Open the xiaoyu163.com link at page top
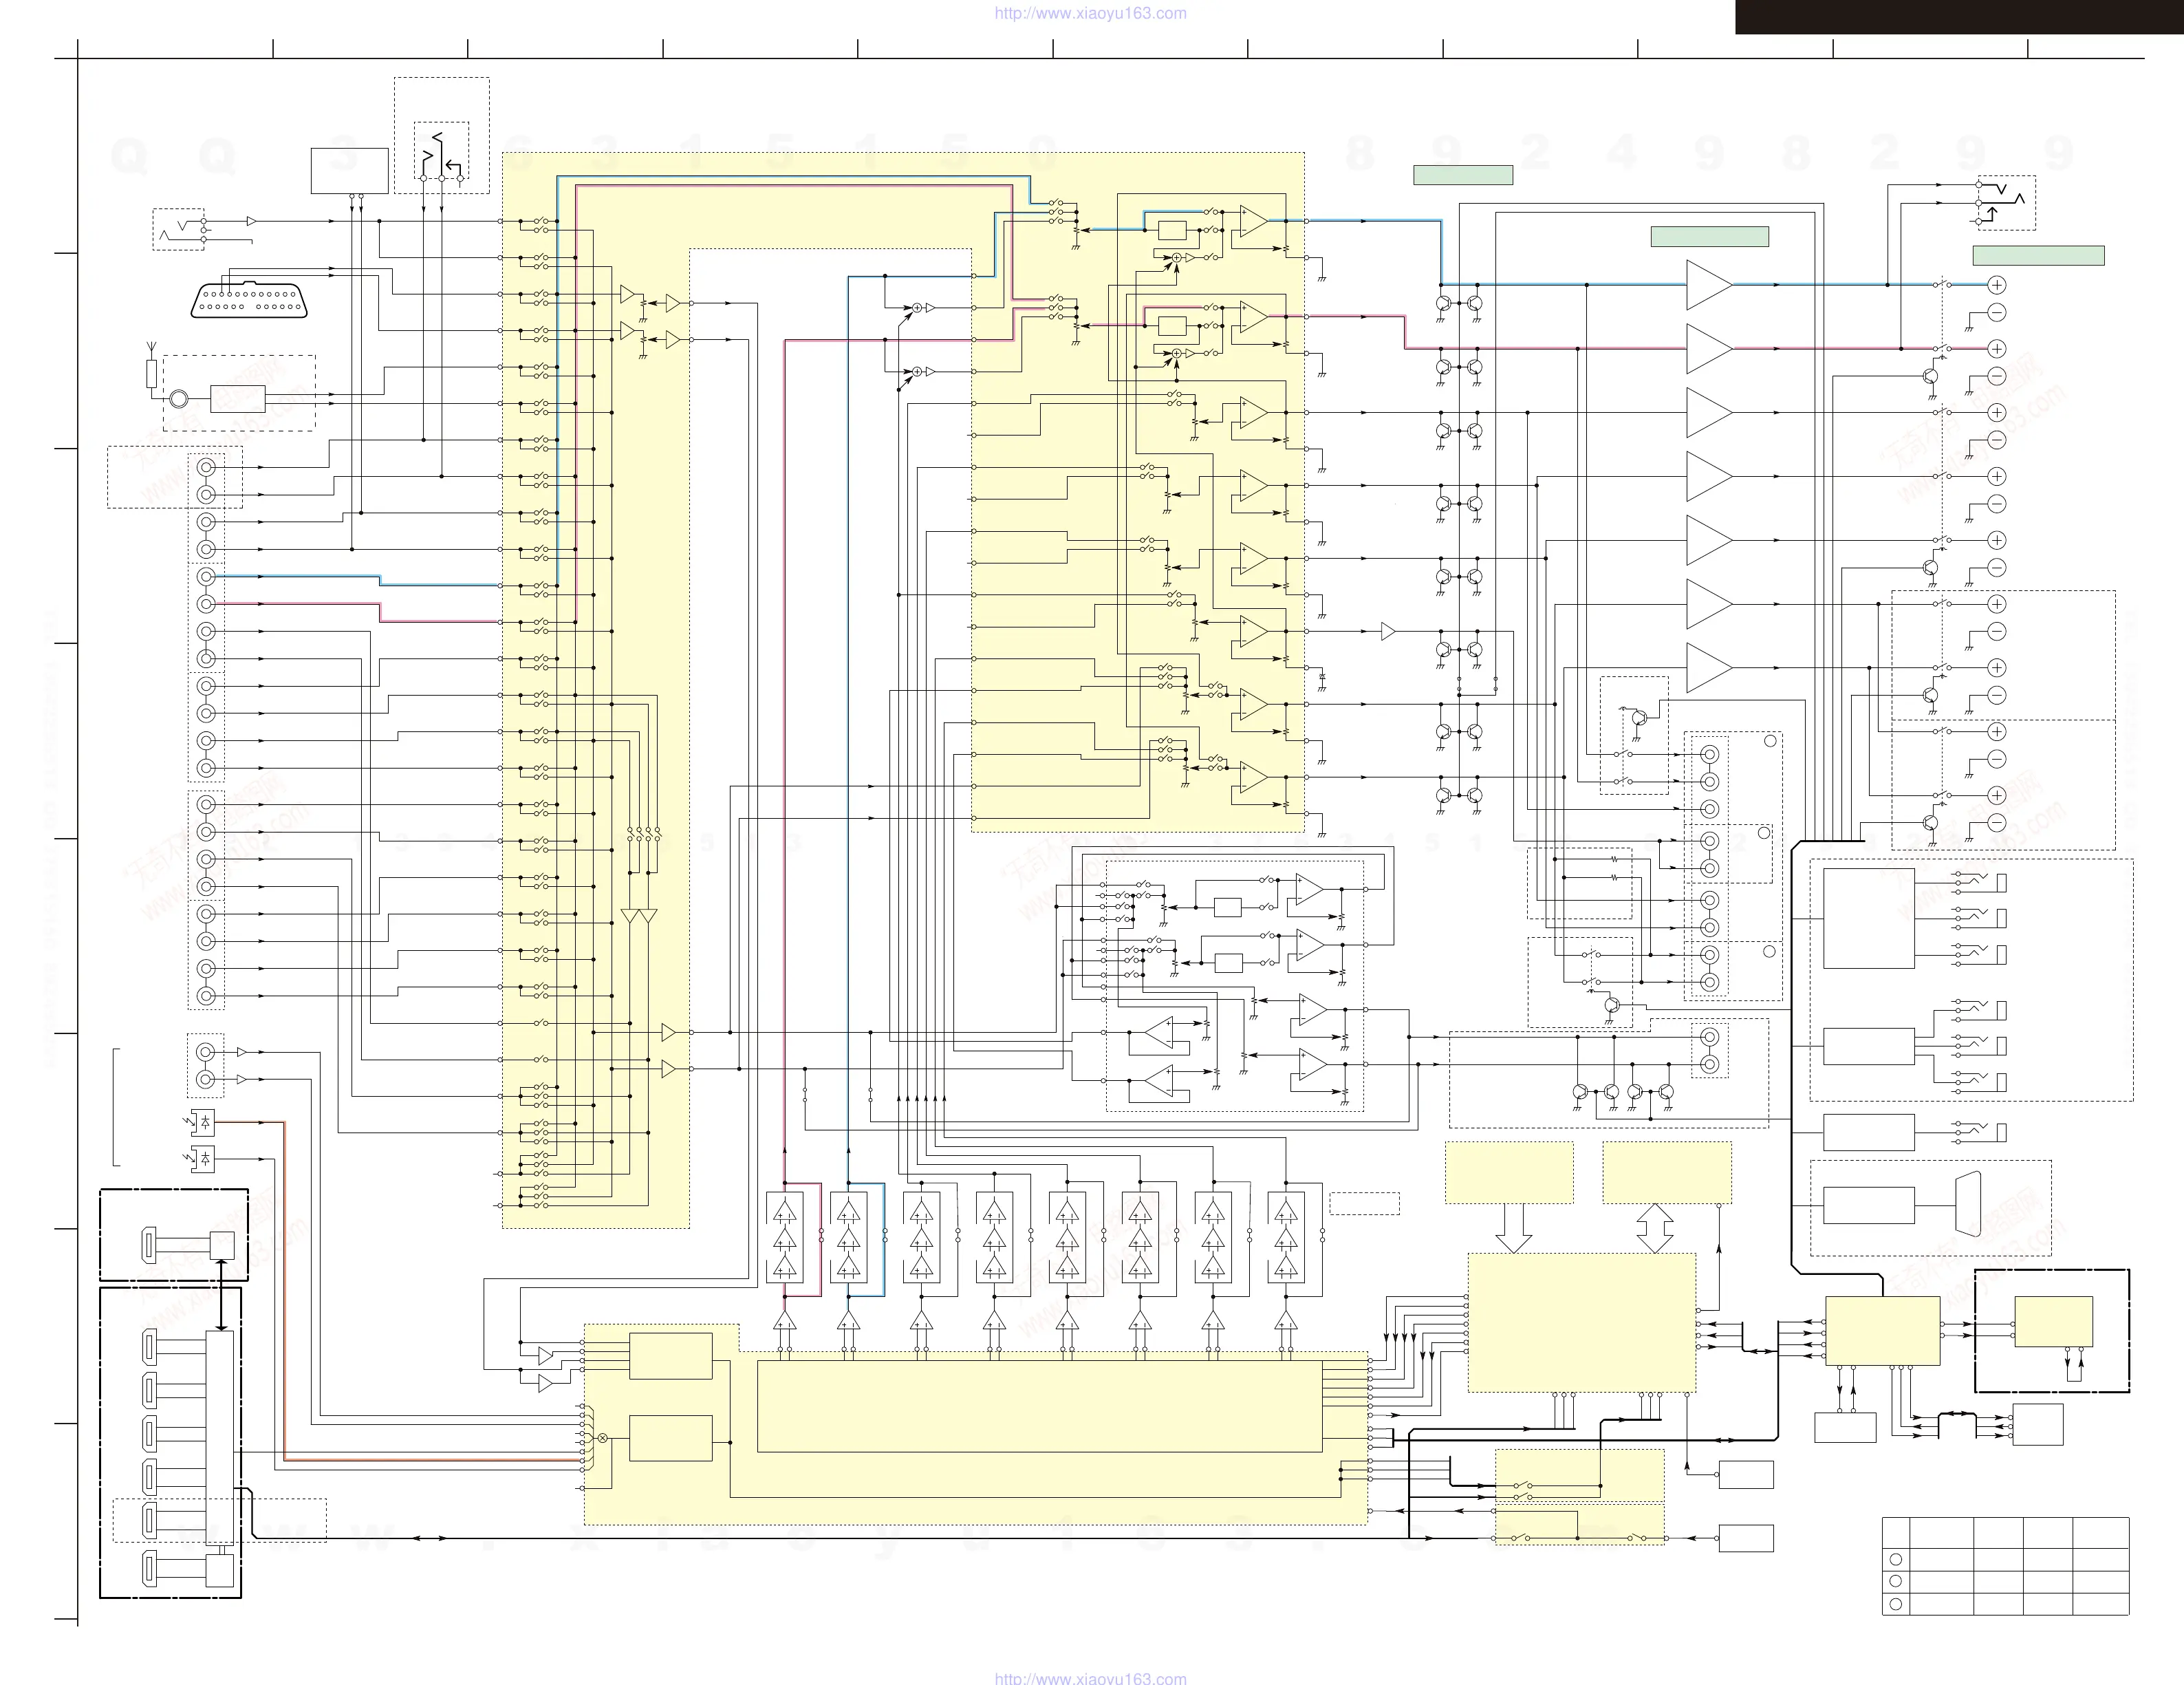 pos(1090,13)
